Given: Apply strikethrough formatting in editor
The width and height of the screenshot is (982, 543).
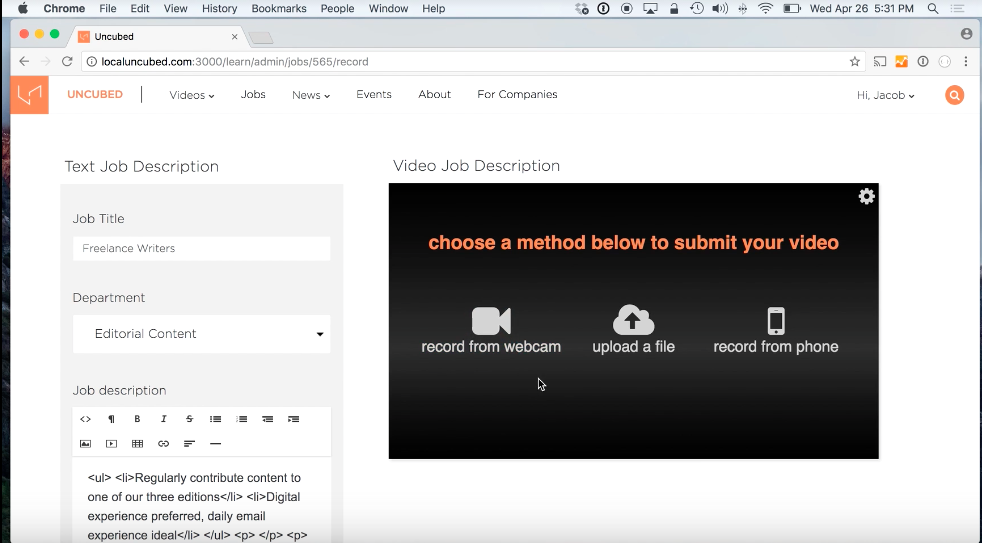Looking at the screenshot, I should 189,419.
